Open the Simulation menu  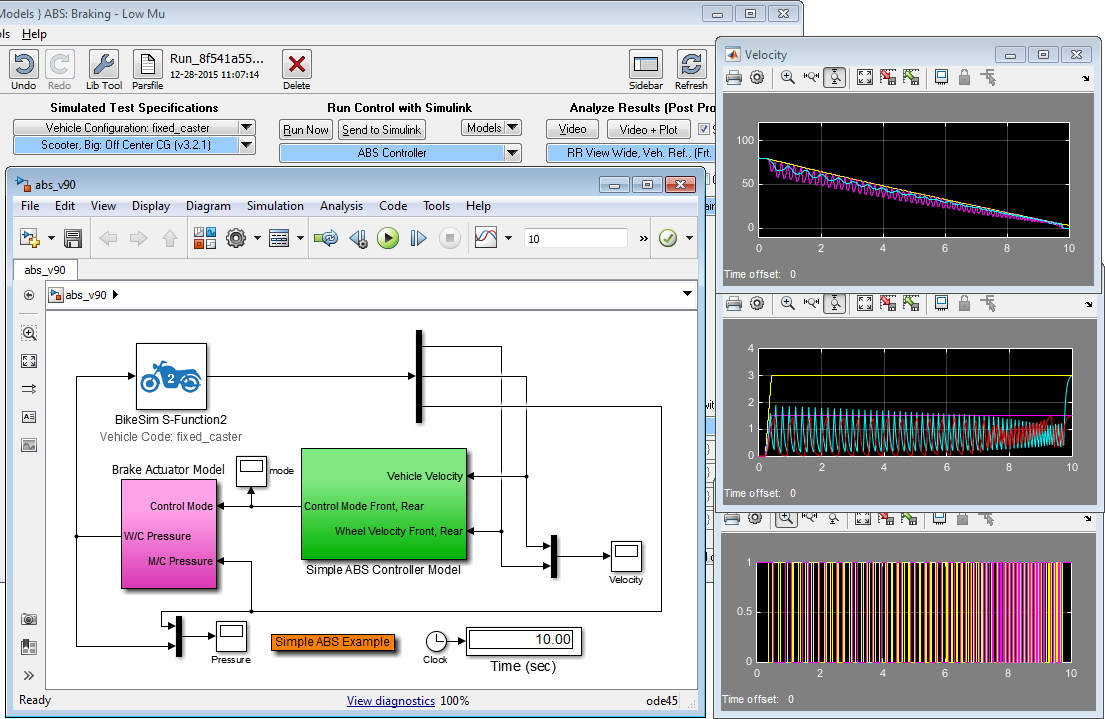coord(275,206)
